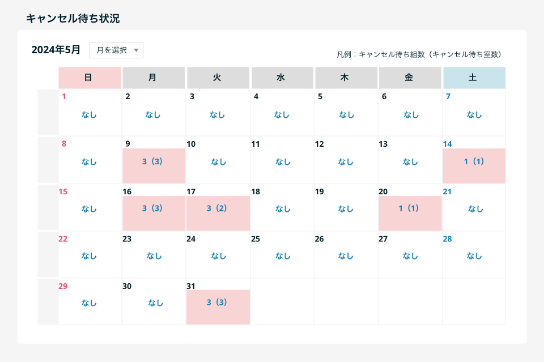Click なし under May 1
544x362 pixels.
89,115
